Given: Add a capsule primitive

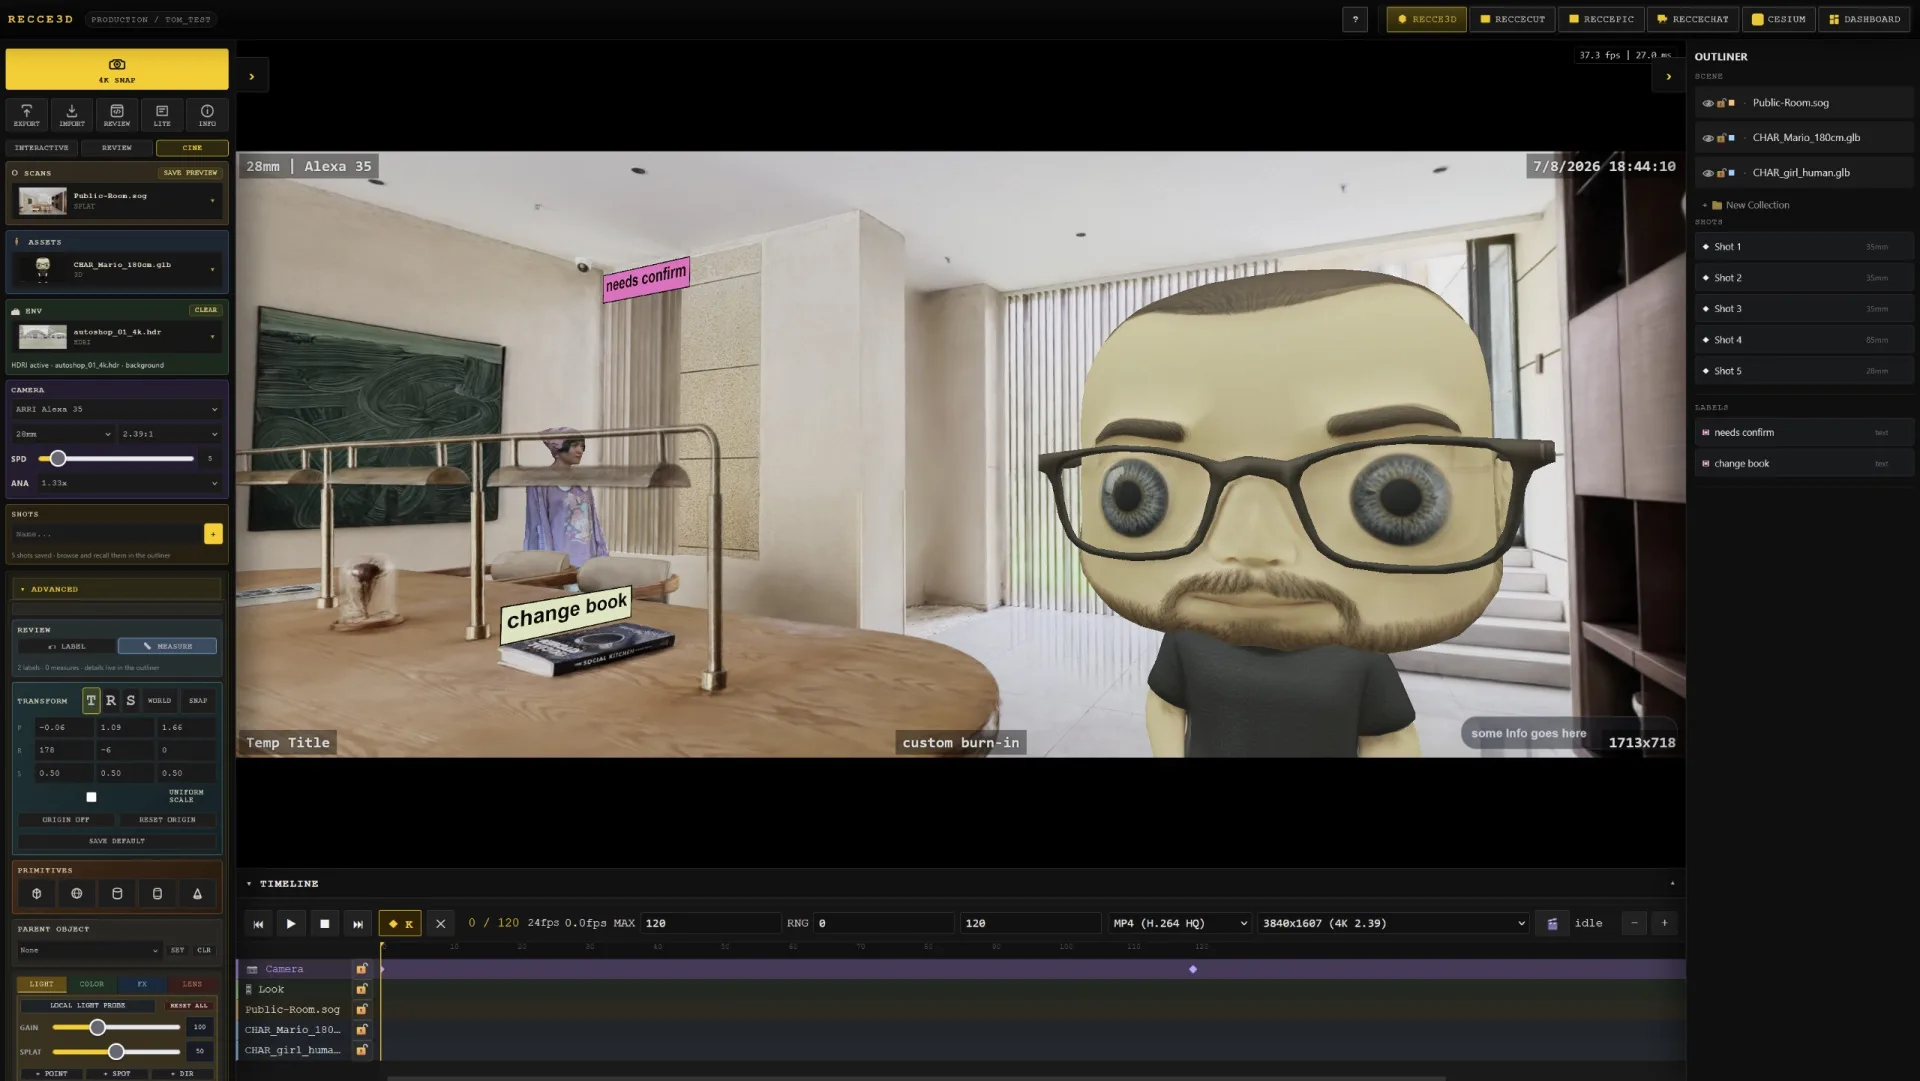Looking at the screenshot, I should point(157,894).
